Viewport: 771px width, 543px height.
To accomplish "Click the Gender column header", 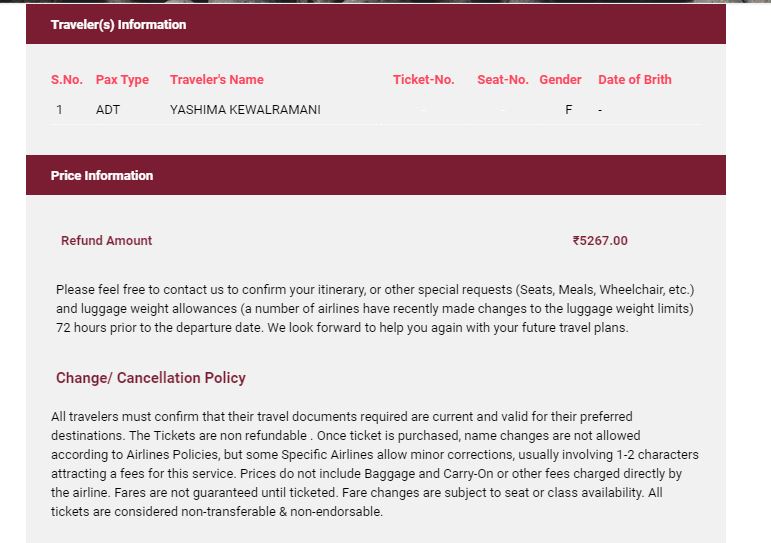I will (x=560, y=80).
